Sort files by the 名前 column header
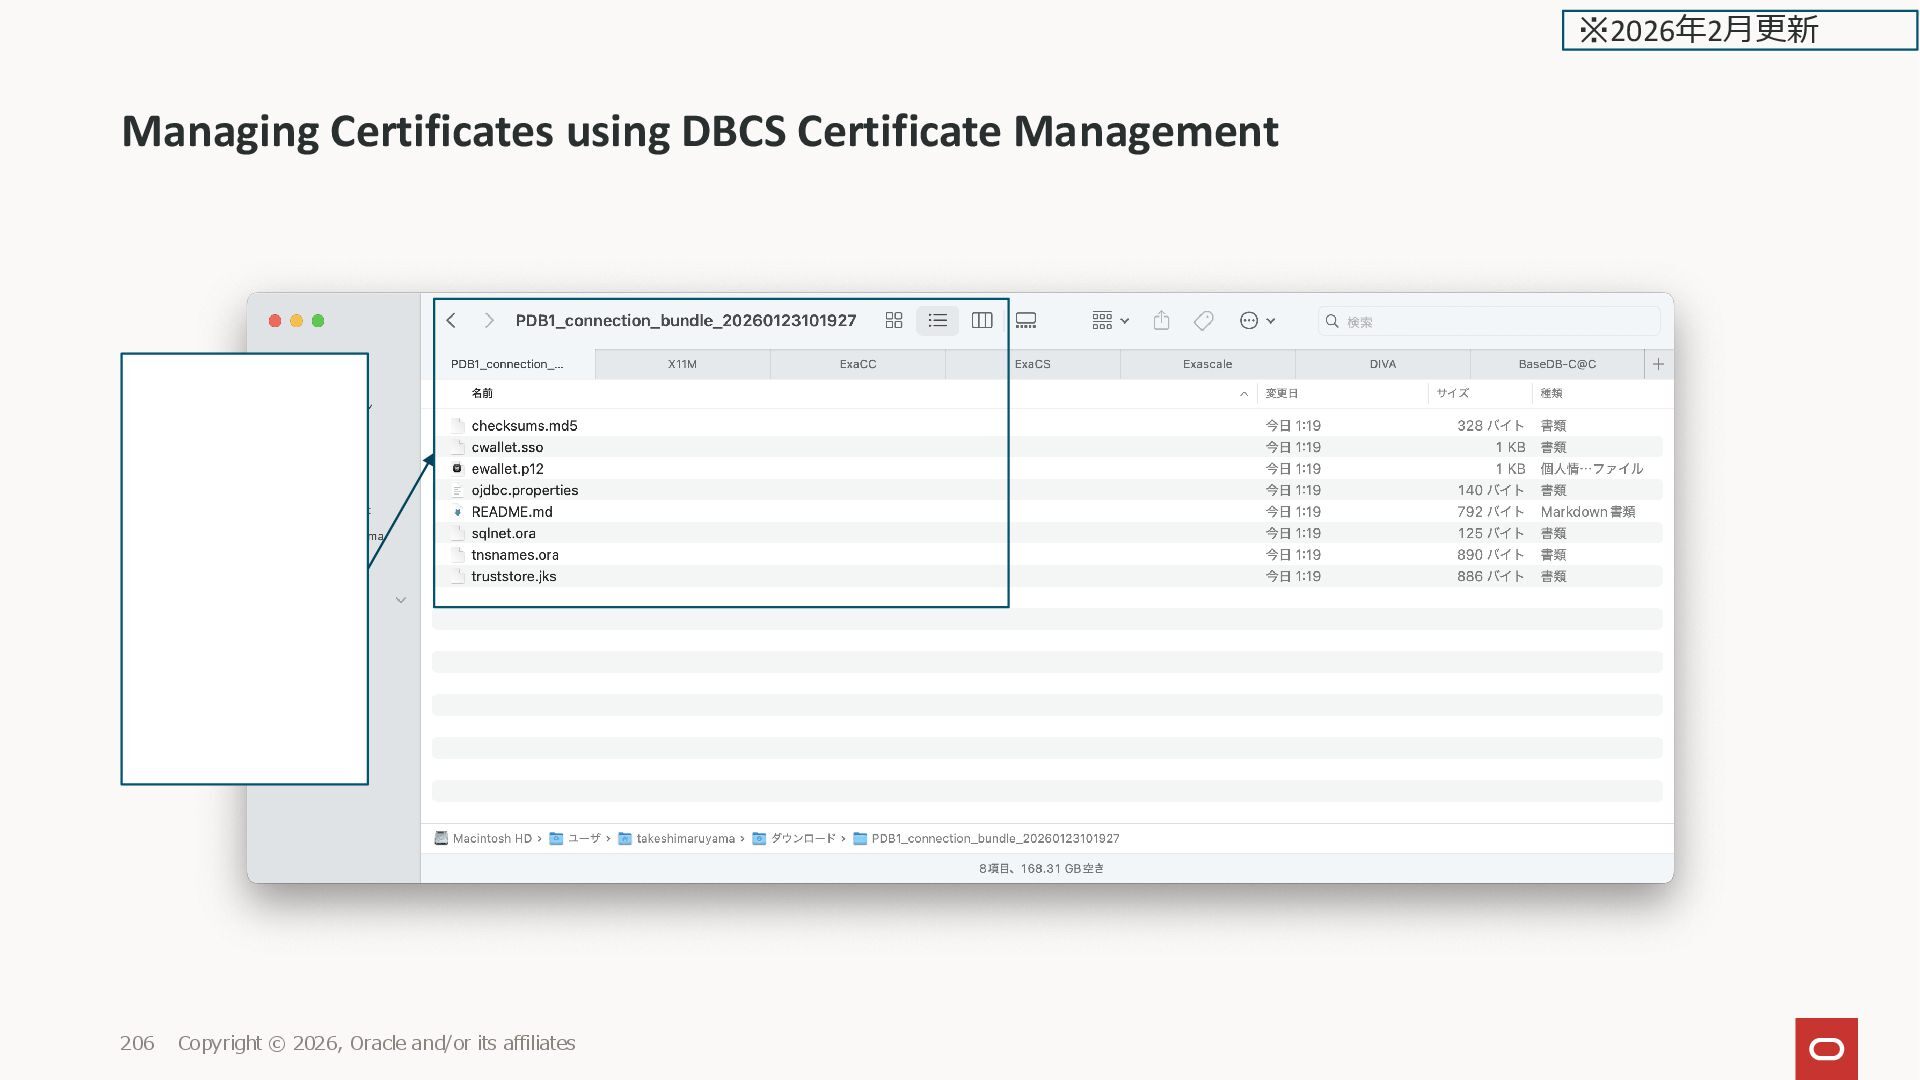The height and width of the screenshot is (1080, 1920). point(482,393)
